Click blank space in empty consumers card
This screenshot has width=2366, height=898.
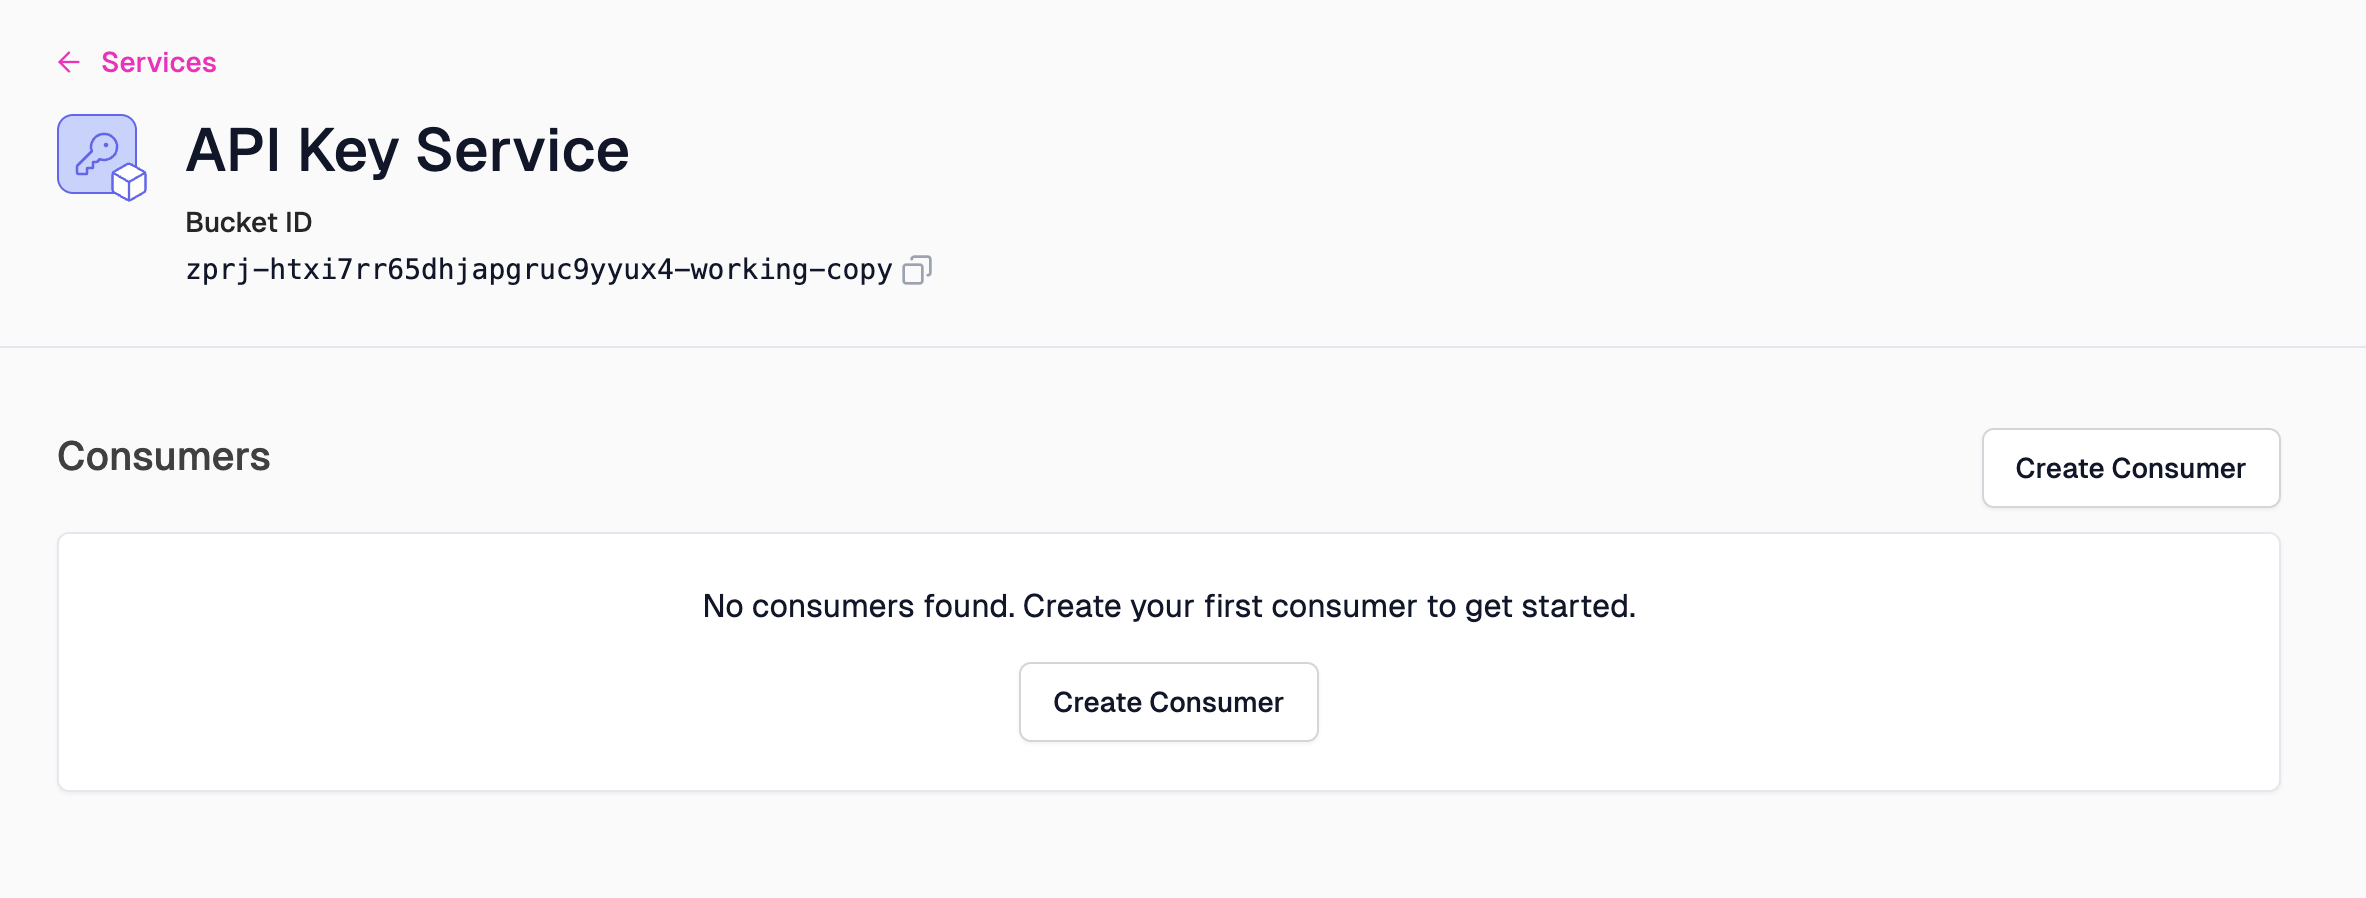400,700
